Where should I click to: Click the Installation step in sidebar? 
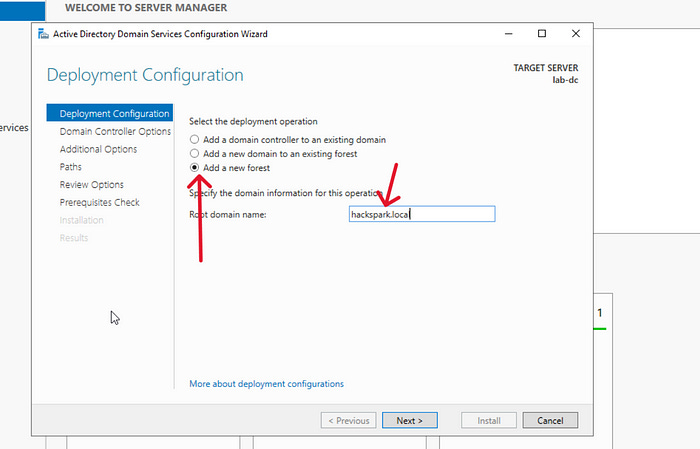[81, 220]
